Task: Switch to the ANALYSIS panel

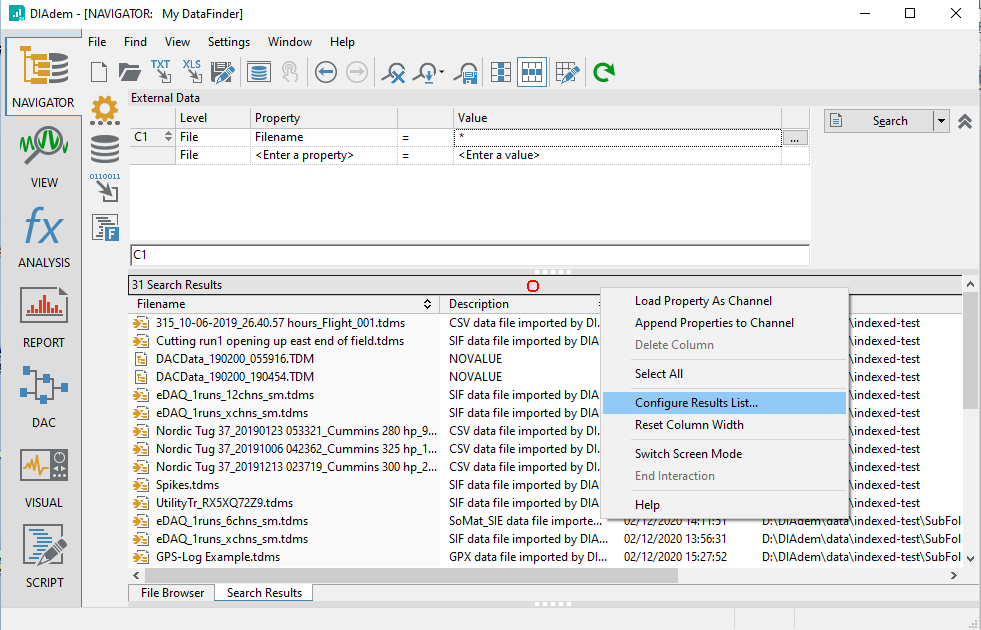Action: pyautogui.click(x=44, y=238)
